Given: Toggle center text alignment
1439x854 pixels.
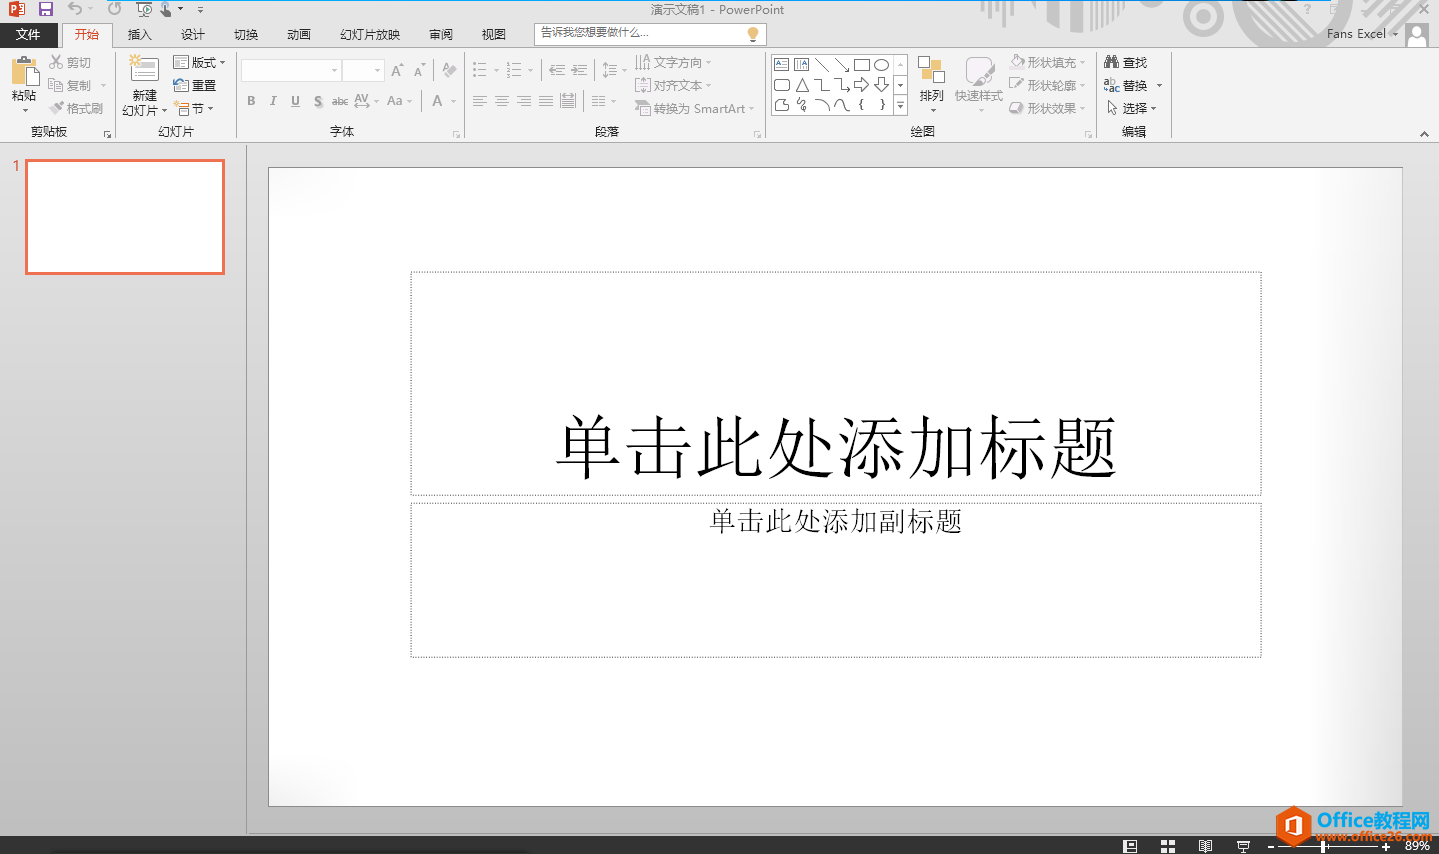Looking at the screenshot, I should click(x=502, y=101).
